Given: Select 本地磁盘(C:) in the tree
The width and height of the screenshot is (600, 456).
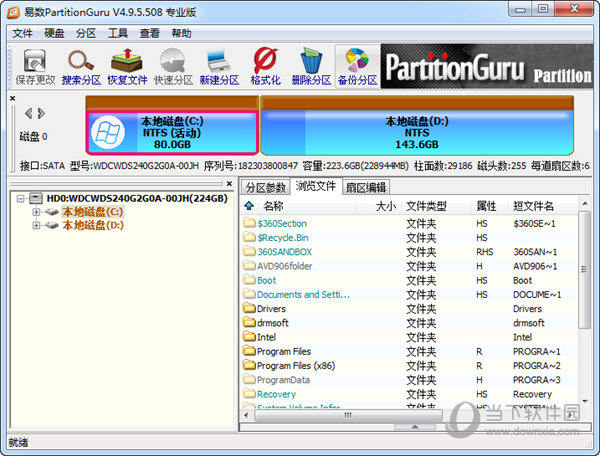Looking at the screenshot, I should tap(93, 212).
